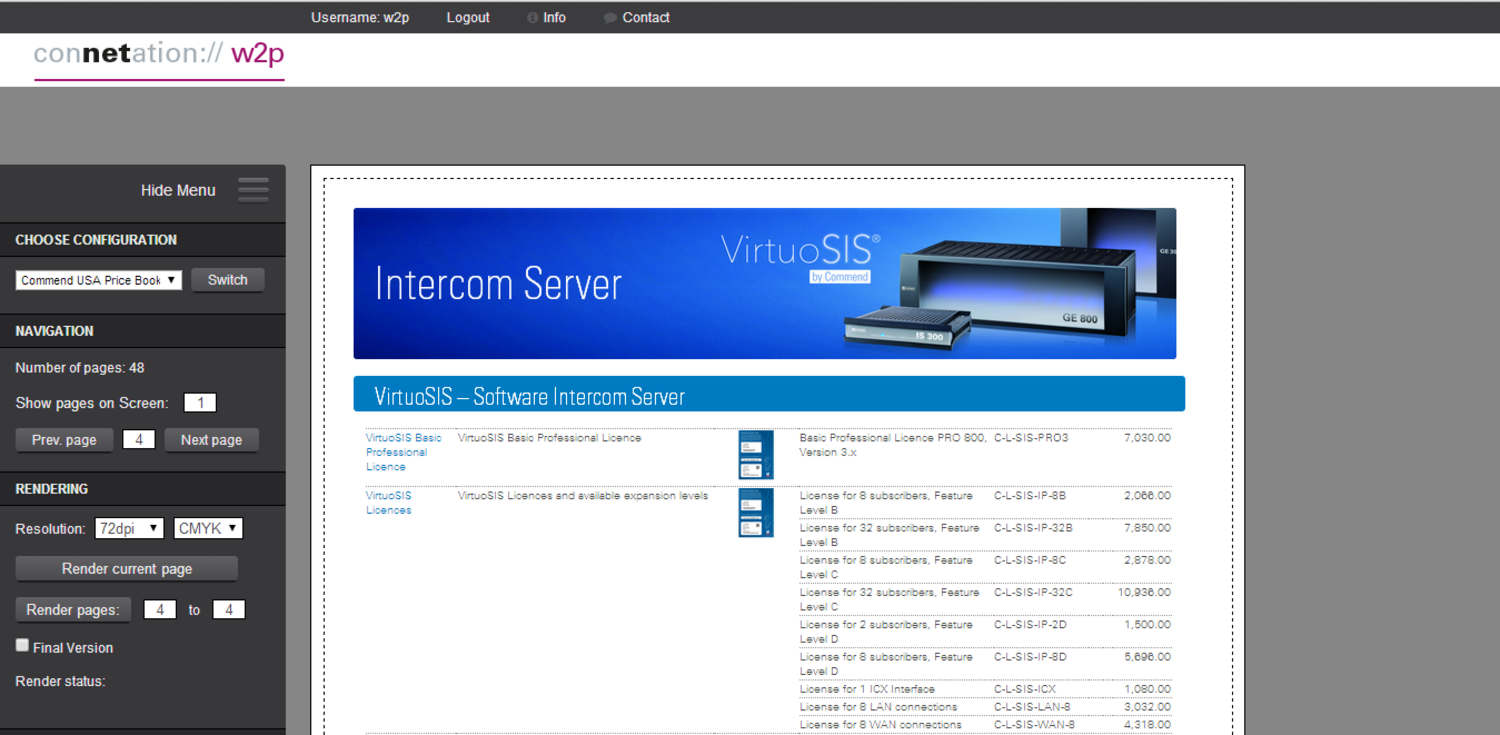This screenshot has width=1500, height=735.
Task: Go to Next page
Action: tap(211, 440)
